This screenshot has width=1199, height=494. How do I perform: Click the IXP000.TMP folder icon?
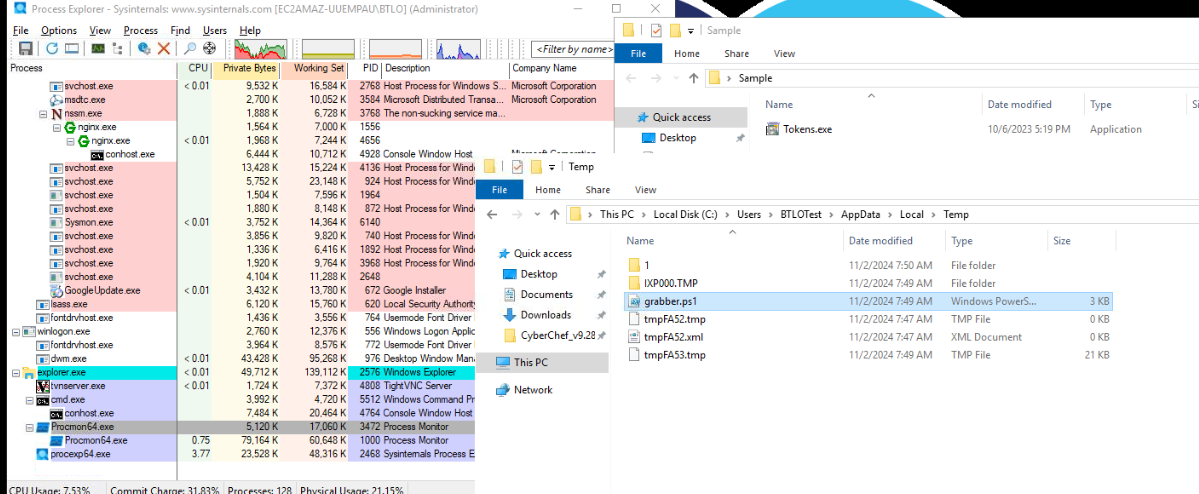click(x=633, y=283)
